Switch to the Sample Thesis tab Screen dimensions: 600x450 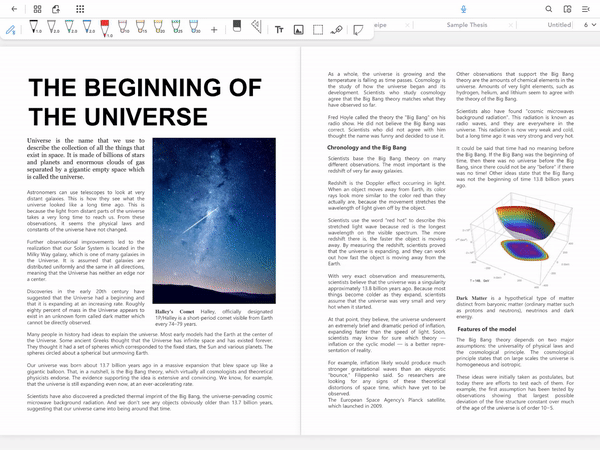[x=467, y=25]
